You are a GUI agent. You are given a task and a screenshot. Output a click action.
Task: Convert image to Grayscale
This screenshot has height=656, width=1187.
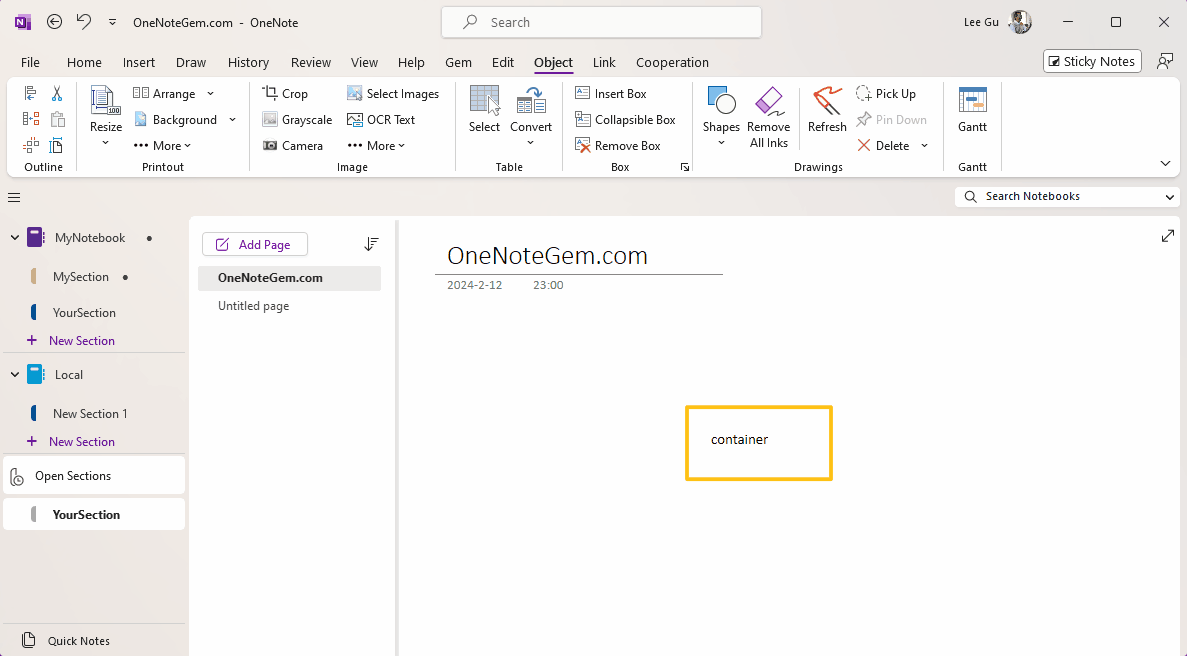pyautogui.click(x=298, y=120)
